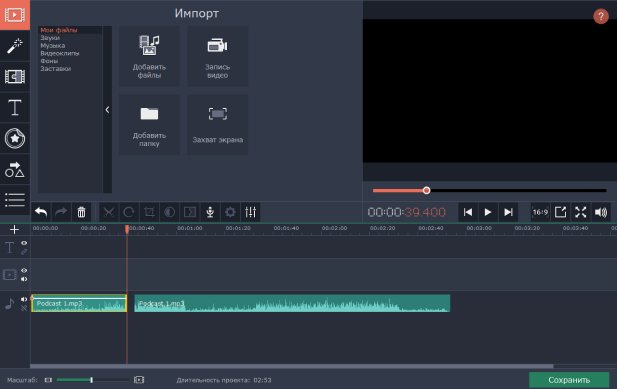
Task: Toggle audio track crossed icon
Action: [24, 308]
